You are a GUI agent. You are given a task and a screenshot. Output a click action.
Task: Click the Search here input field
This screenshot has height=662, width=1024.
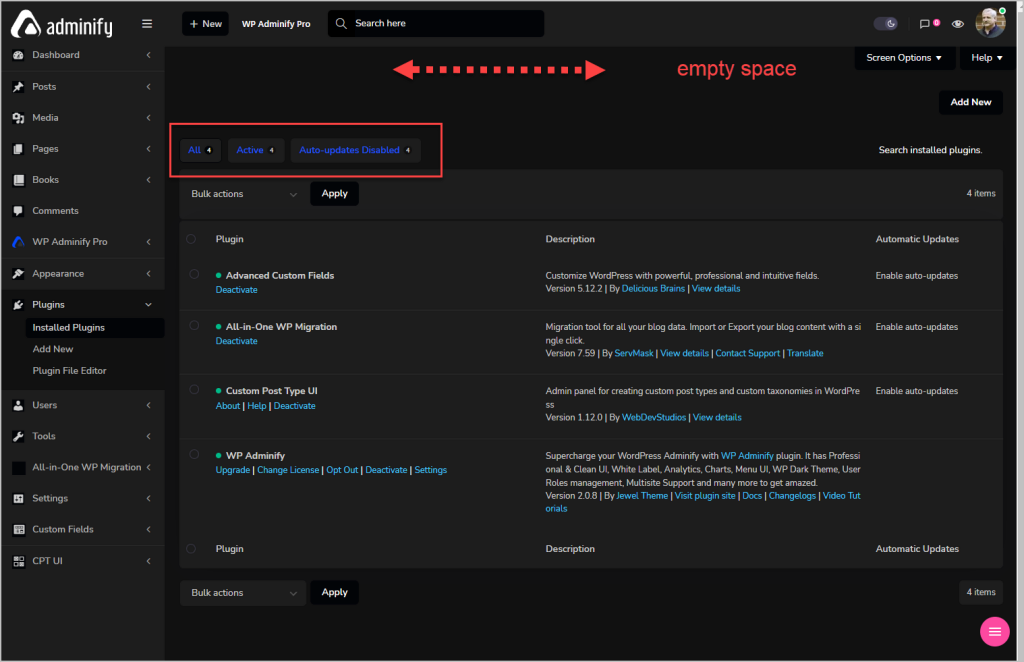pyautogui.click(x=436, y=24)
